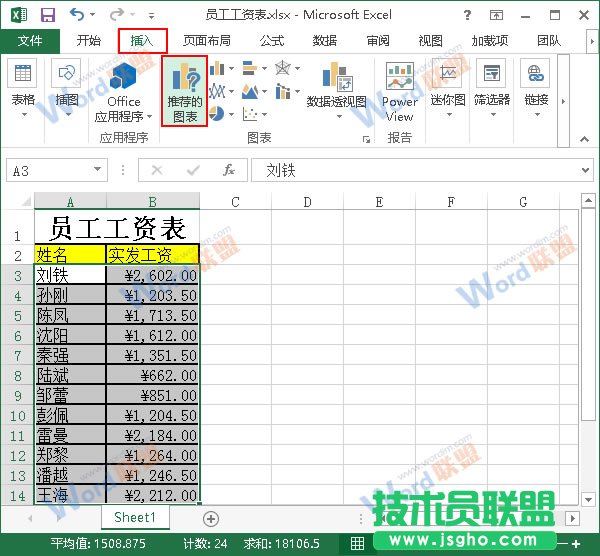The image size is (600, 556).
Task: Select column C header
Action: coord(235,202)
